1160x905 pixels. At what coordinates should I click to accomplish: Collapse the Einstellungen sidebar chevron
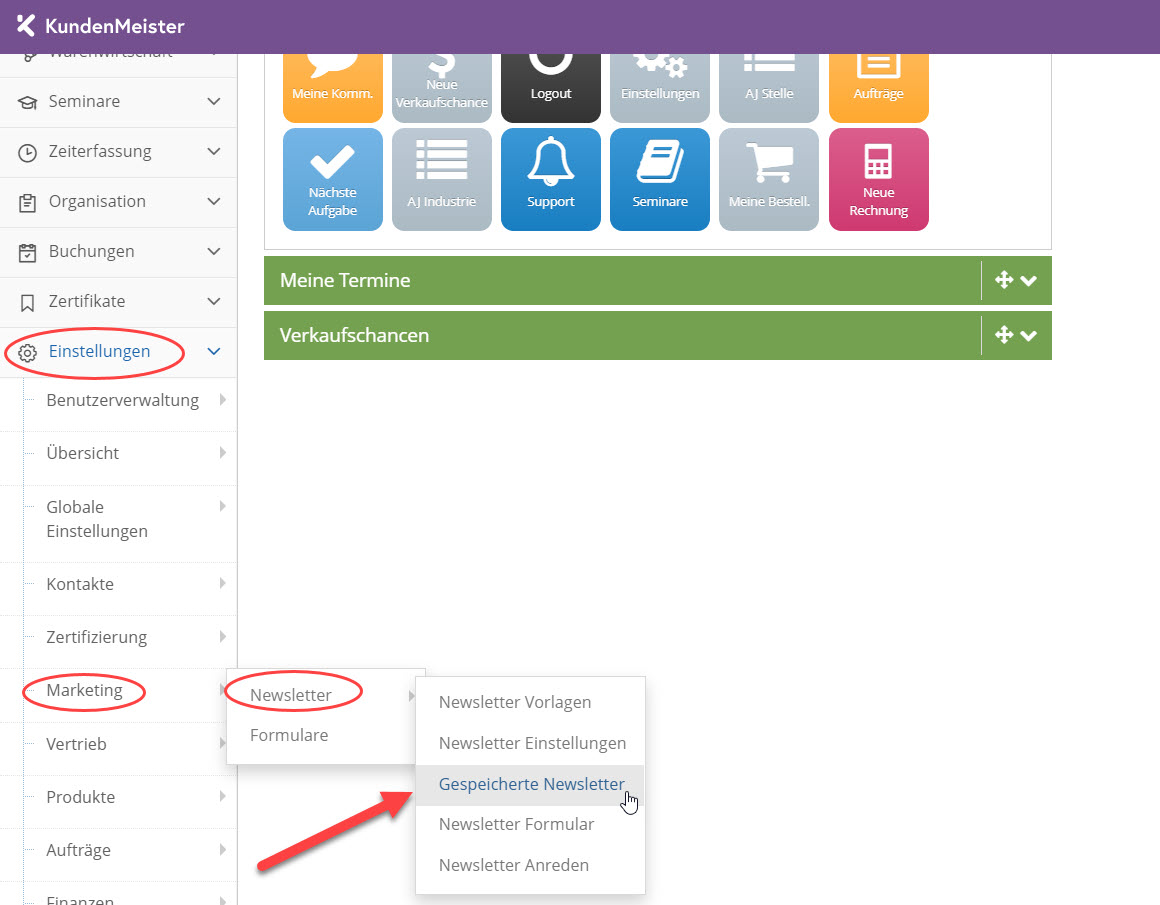214,351
